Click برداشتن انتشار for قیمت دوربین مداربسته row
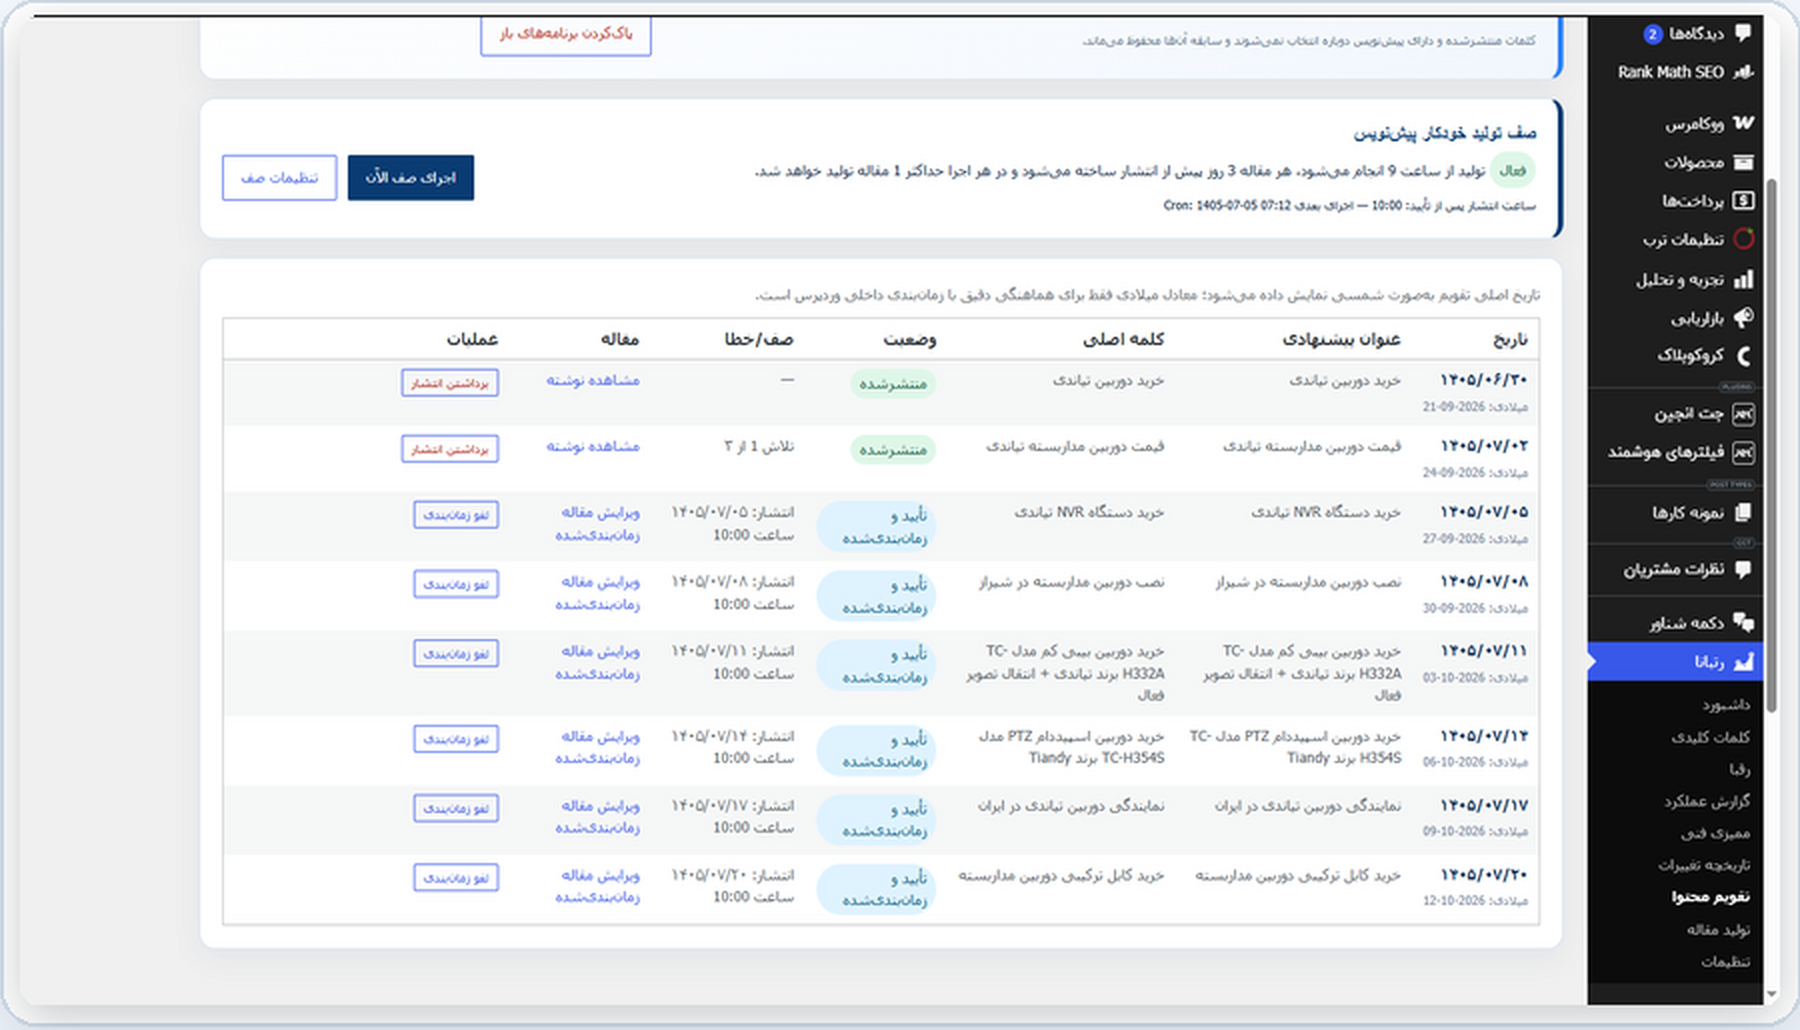 (450, 449)
